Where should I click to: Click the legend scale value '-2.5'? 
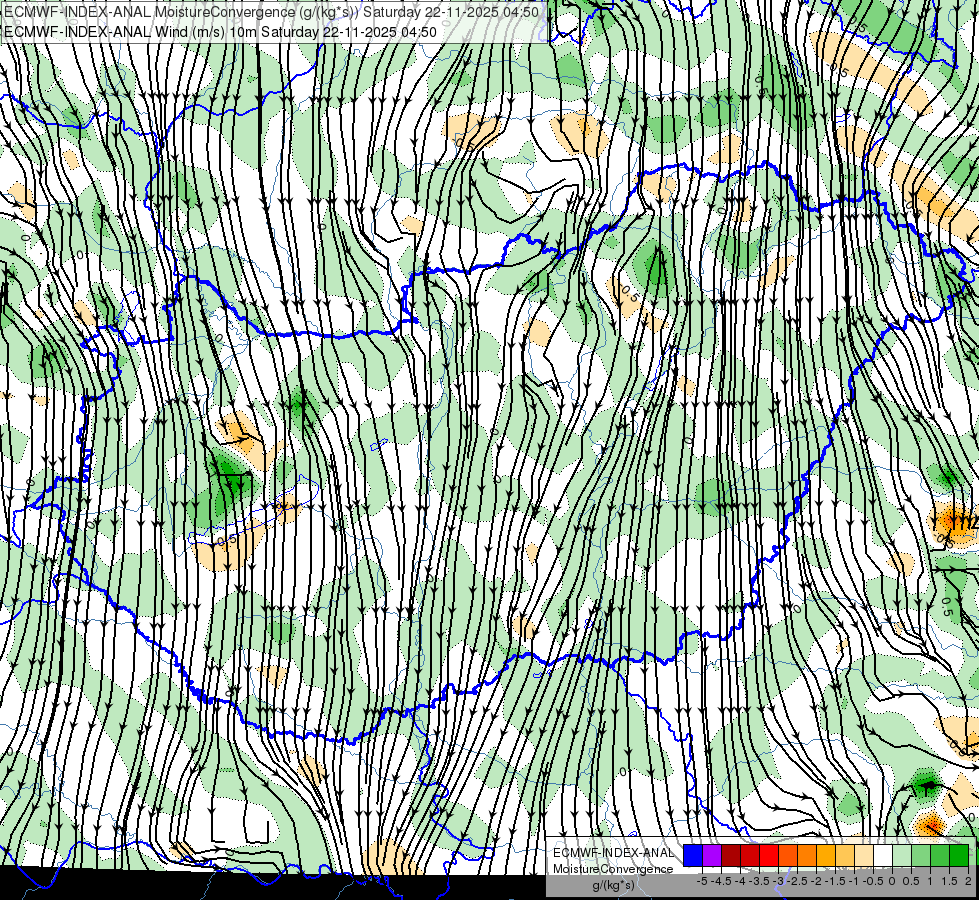pos(797,881)
